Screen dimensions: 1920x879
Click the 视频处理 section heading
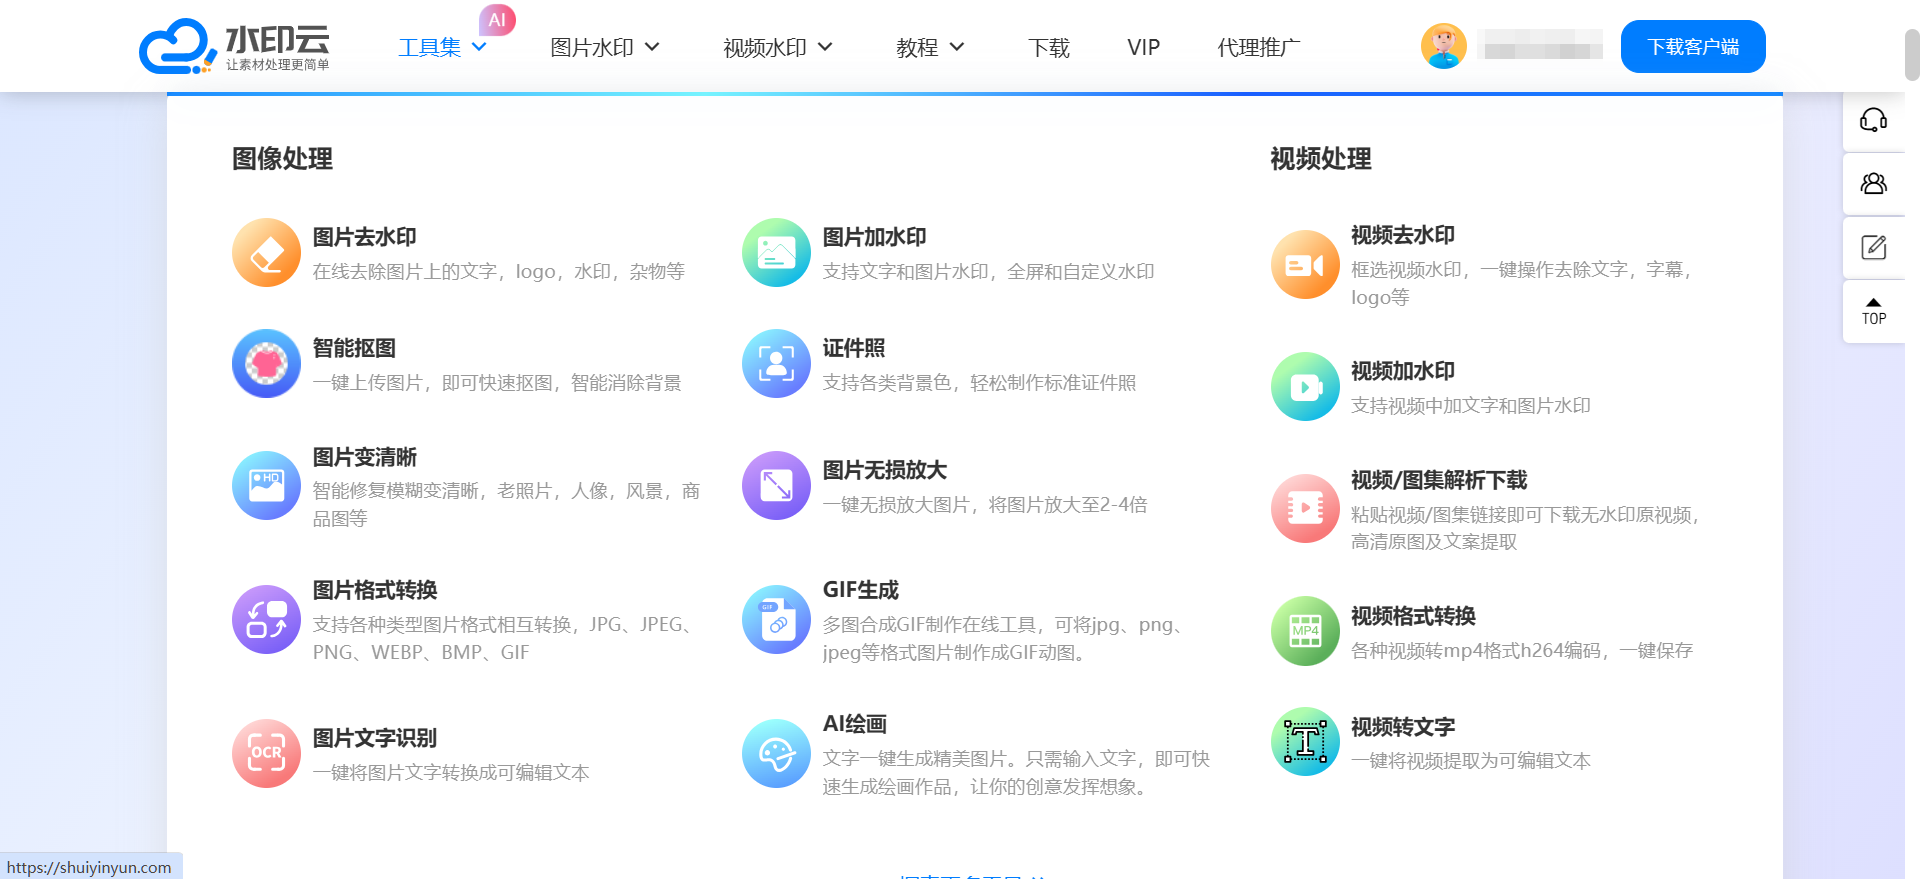click(1320, 158)
